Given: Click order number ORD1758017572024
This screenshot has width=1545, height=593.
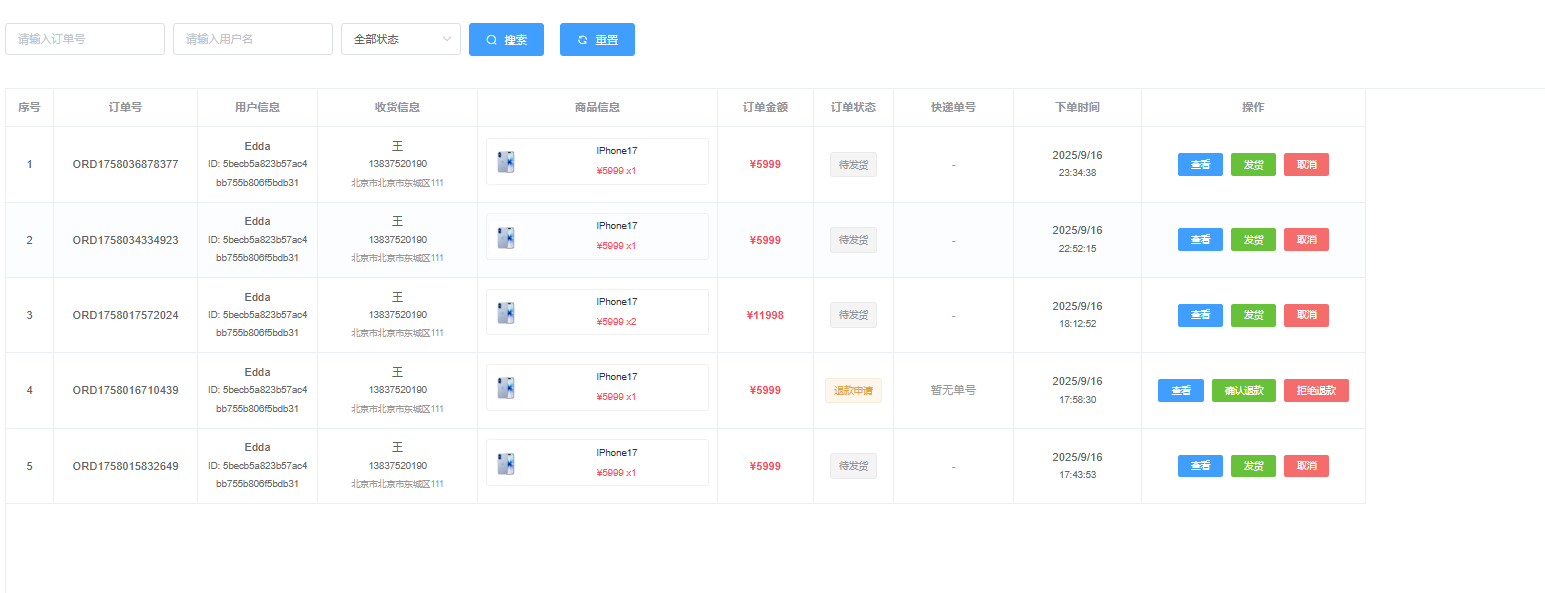Looking at the screenshot, I should coord(125,315).
